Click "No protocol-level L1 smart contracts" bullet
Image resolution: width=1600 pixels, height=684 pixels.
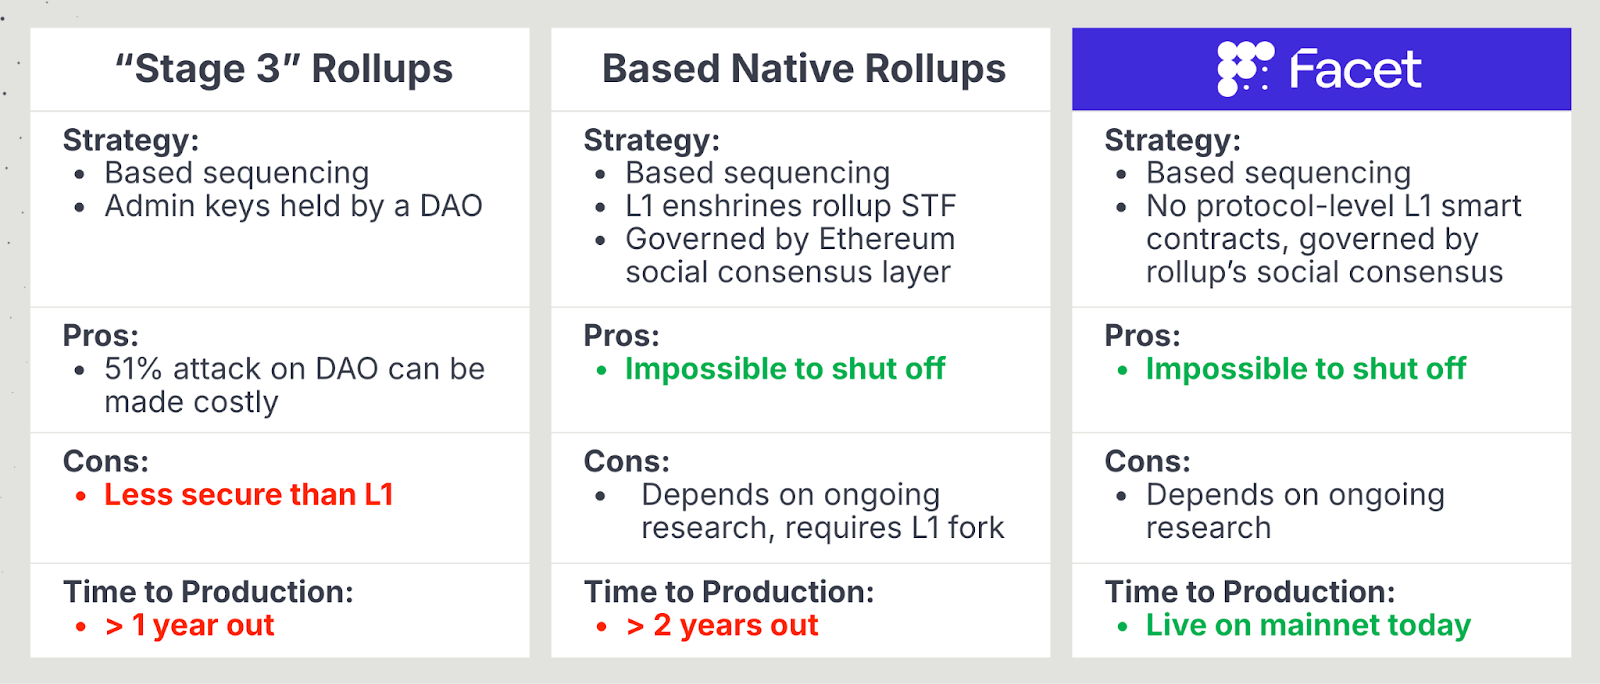click(x=1333, y=222)
